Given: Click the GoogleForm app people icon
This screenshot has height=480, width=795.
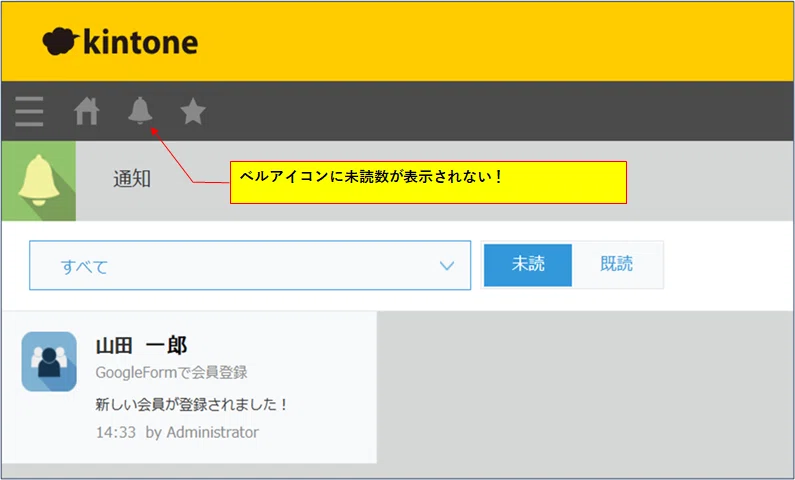Looking at the screenshot, I should point(49,361).
